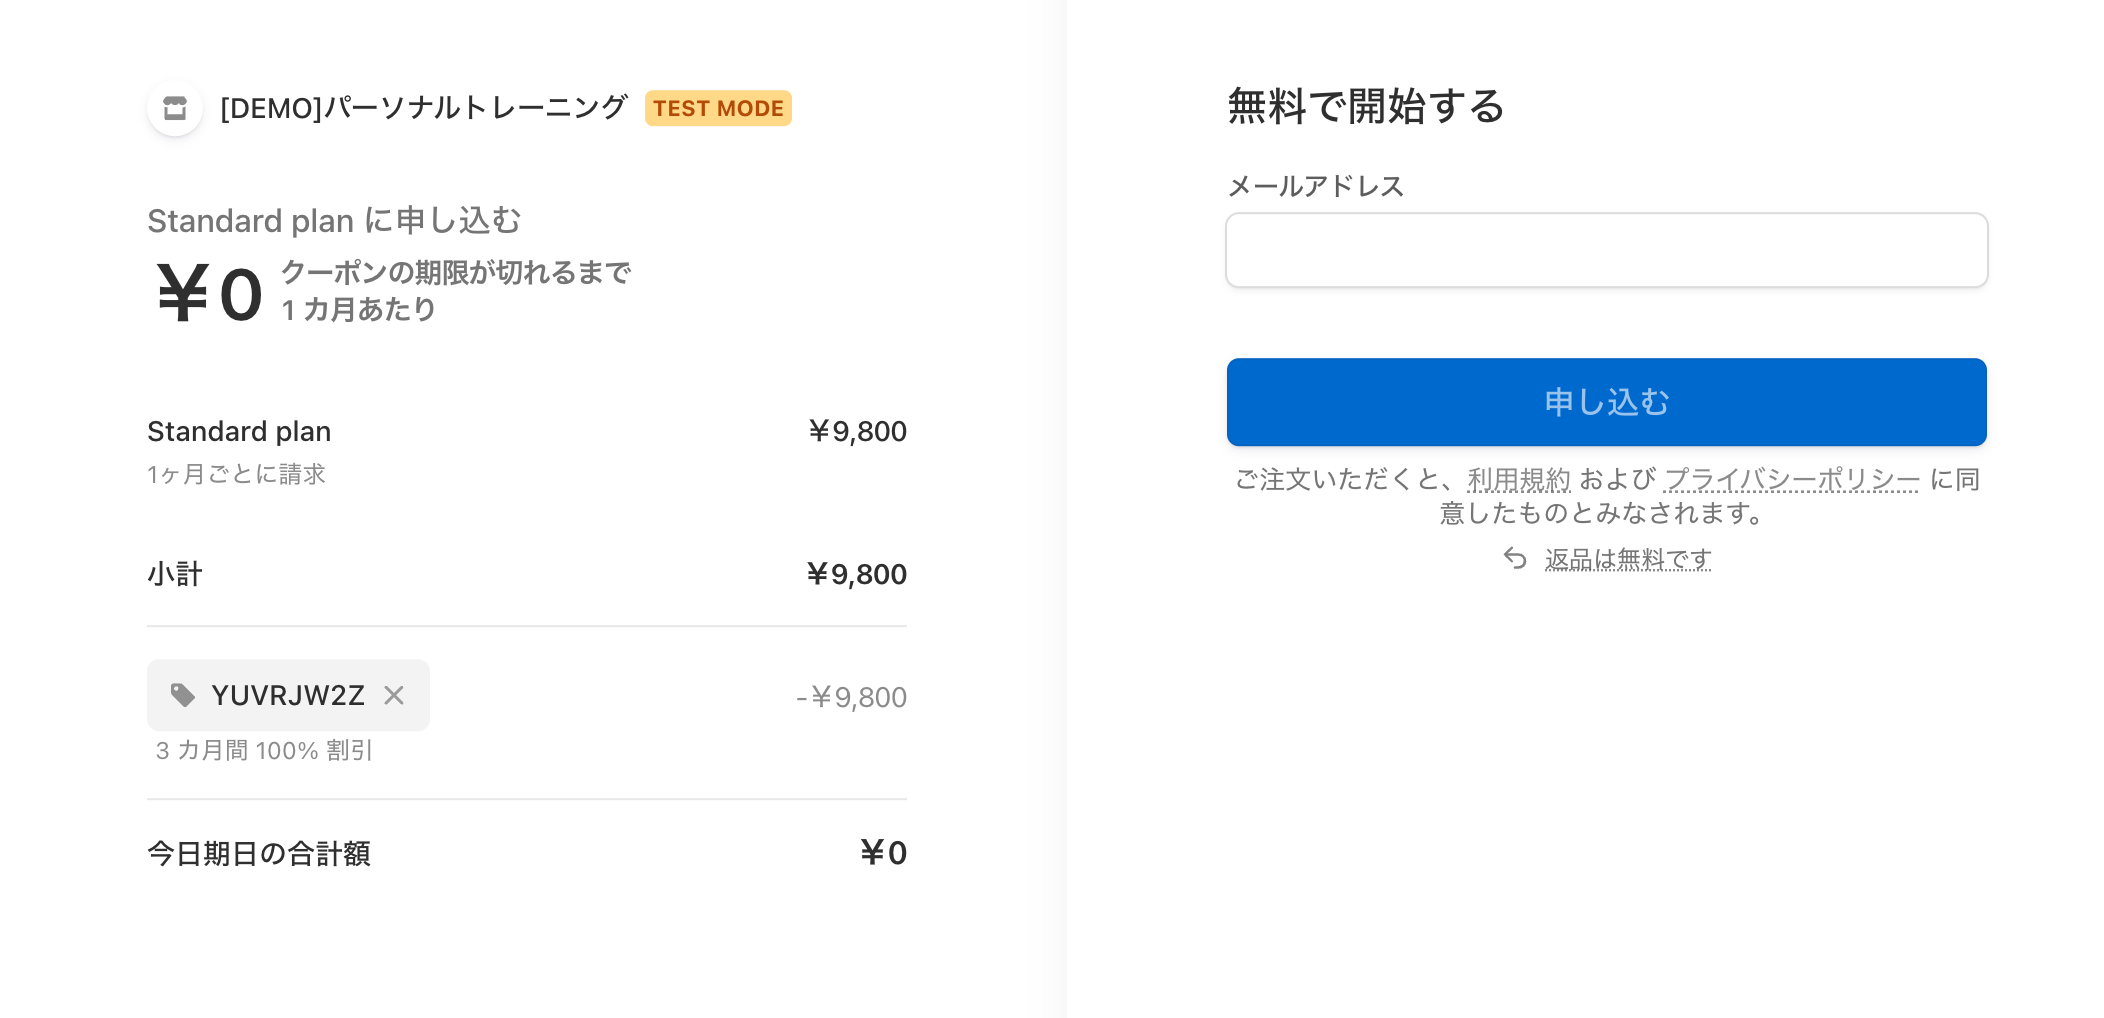
Task: Click the return arrow icon before 返品は無料です
Action: pos(1513,559)
